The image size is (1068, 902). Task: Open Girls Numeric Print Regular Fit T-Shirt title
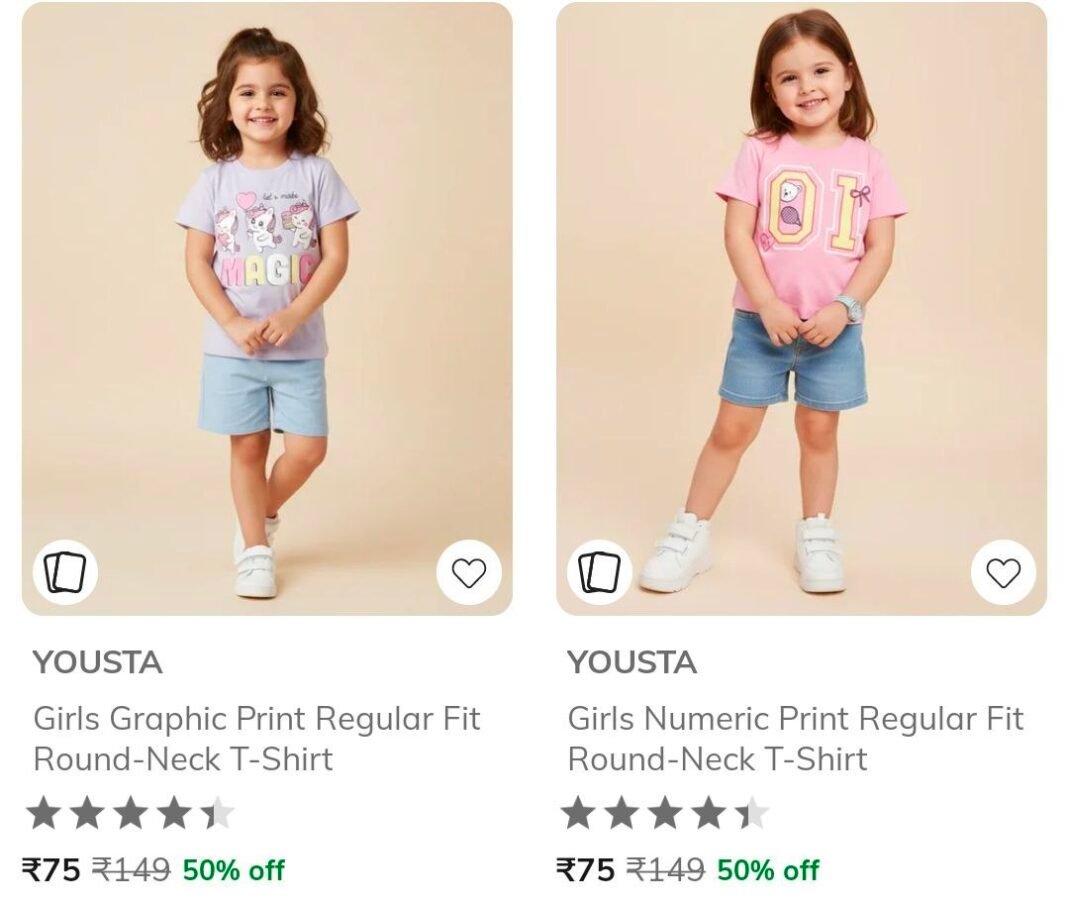pos(796,738)
